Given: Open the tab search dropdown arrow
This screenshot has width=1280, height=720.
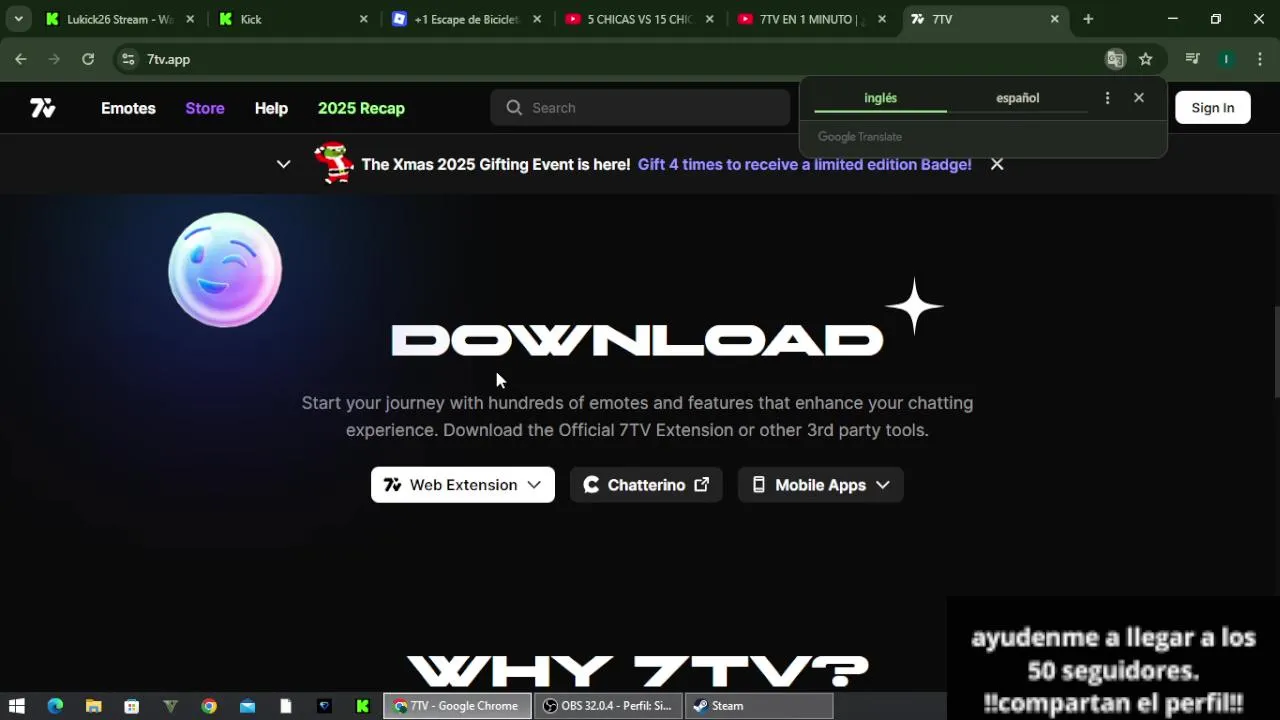Looking at the screenshot, I should click(x=18, y=19).
